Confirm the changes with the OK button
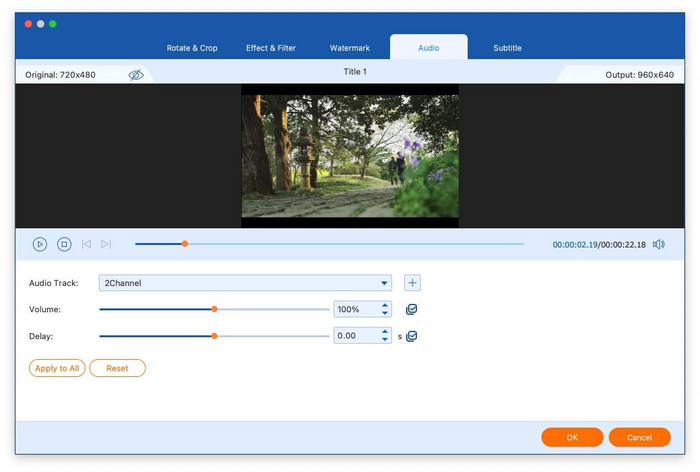 pyautogui.click(x=572, y=437)
